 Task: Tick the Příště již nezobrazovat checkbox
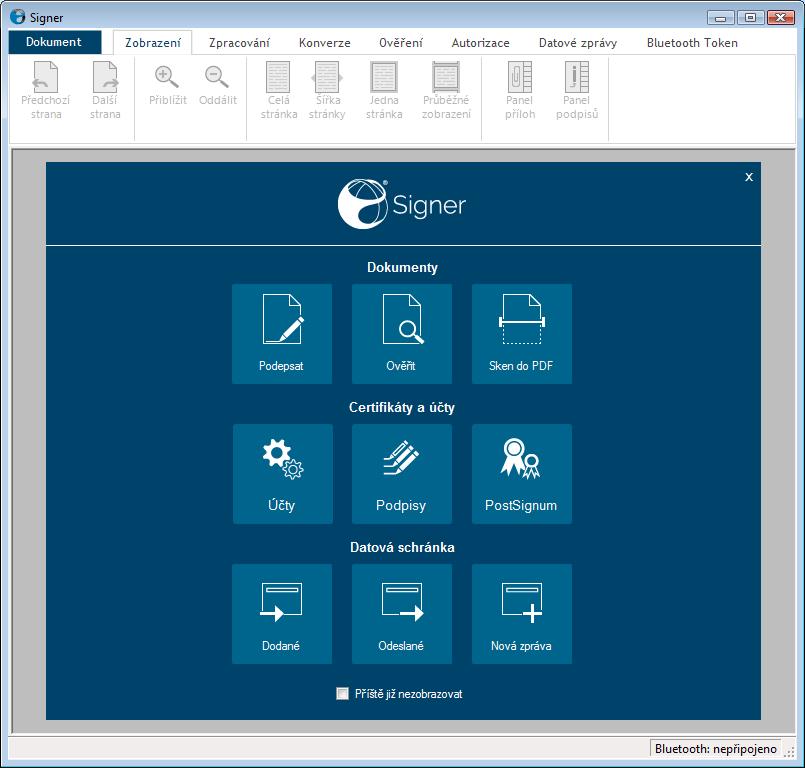(x=342, y=694)
